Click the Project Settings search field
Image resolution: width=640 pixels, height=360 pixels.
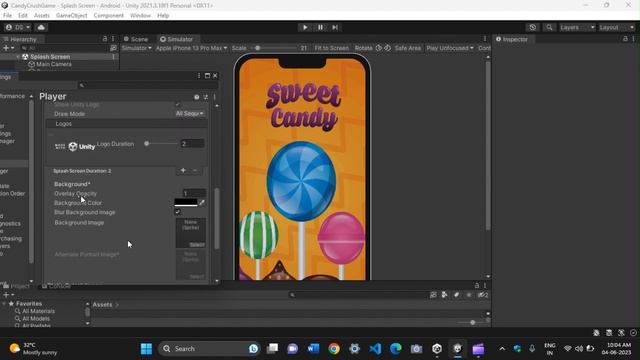(x=149, y=85)
